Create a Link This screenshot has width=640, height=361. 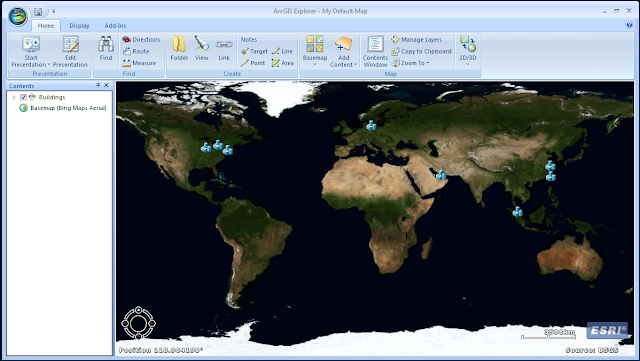[224, 48]
